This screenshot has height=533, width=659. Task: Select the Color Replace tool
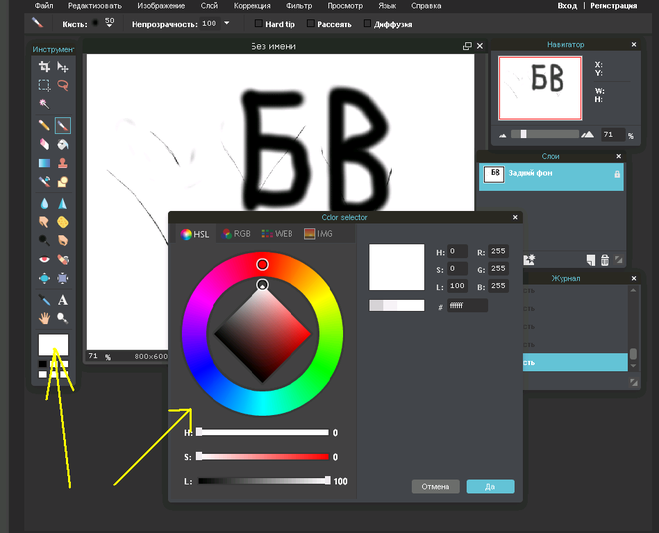pyautogui.click(x=44, y=181)
